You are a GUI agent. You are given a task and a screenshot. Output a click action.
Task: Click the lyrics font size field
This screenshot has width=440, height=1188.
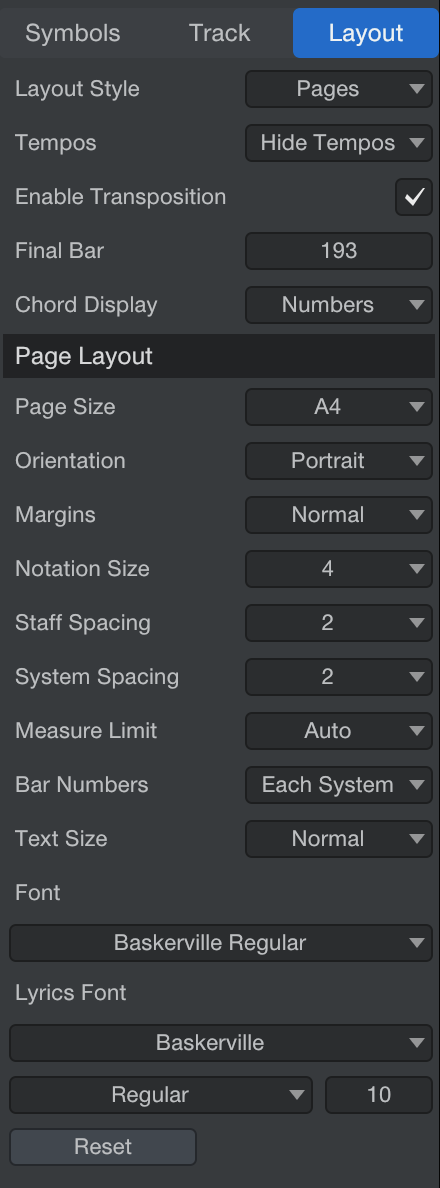379,1095
